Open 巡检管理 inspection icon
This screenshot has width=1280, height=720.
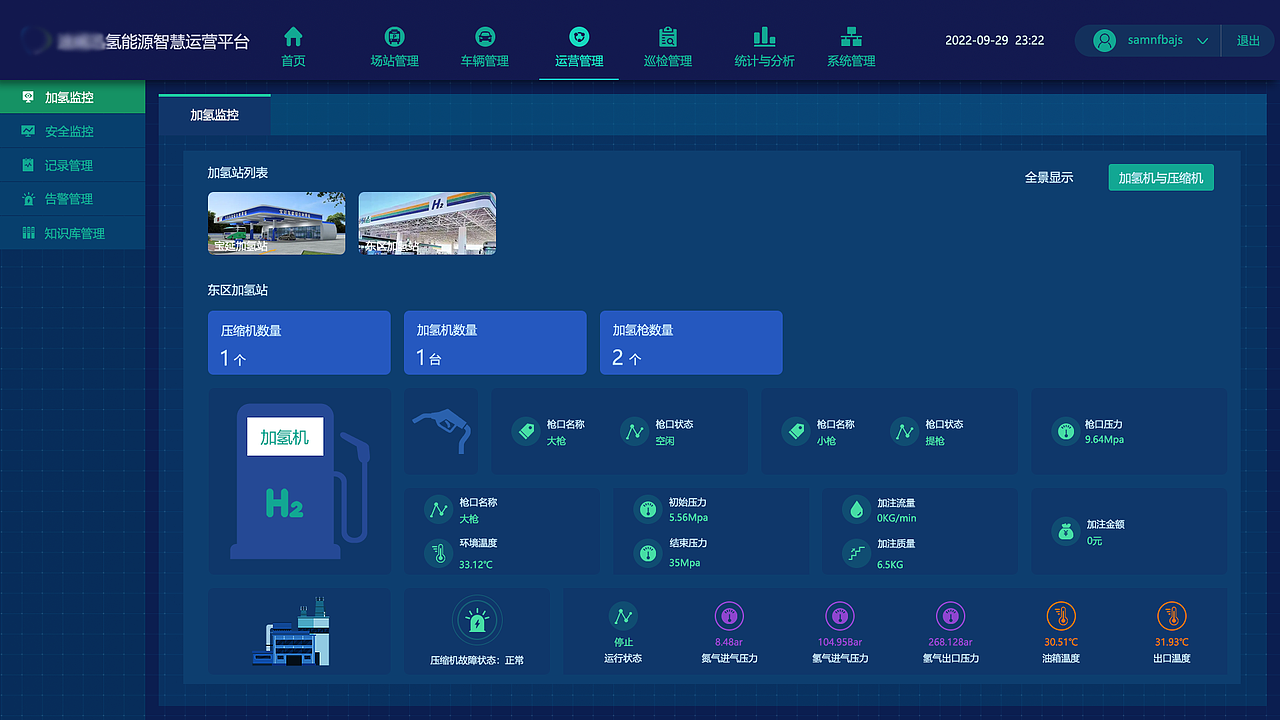[668, 37]
